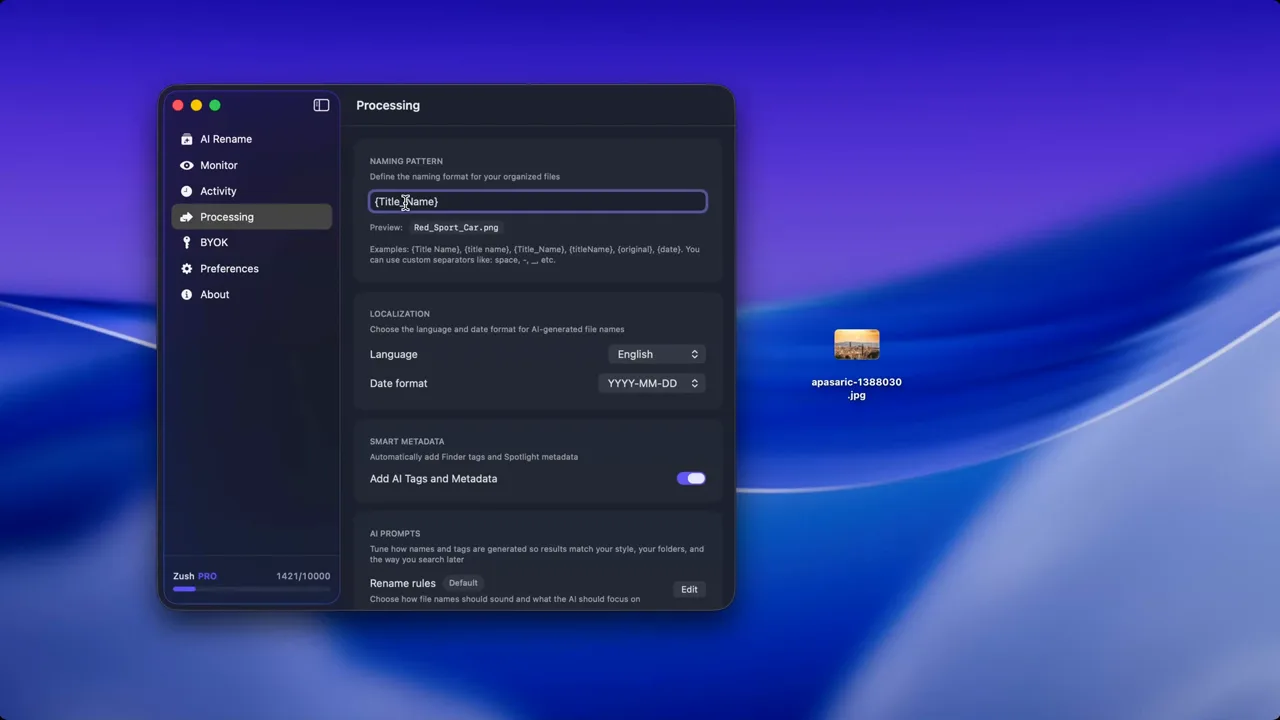Click the SMART METADATA section heading
Image resolution: width=1280 pixels, height=720 pixels.
click(x=407, y=441)
